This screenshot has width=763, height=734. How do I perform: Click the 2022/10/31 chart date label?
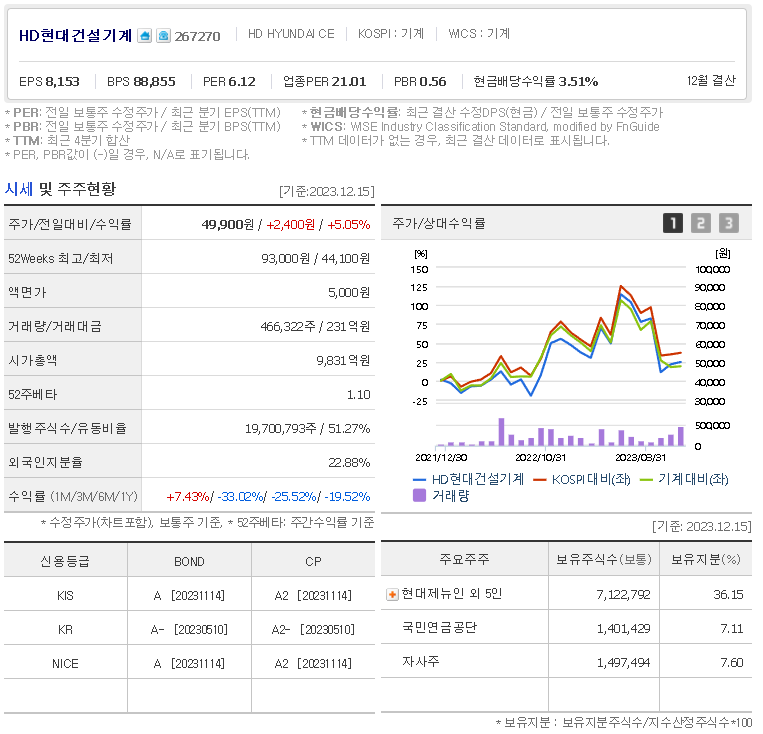pos(540,458)
